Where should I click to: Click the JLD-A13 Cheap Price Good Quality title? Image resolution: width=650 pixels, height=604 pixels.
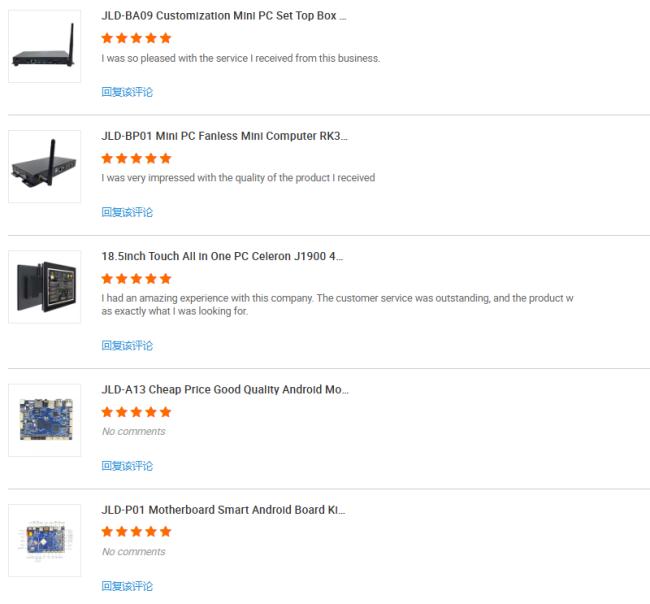(225, 390)
